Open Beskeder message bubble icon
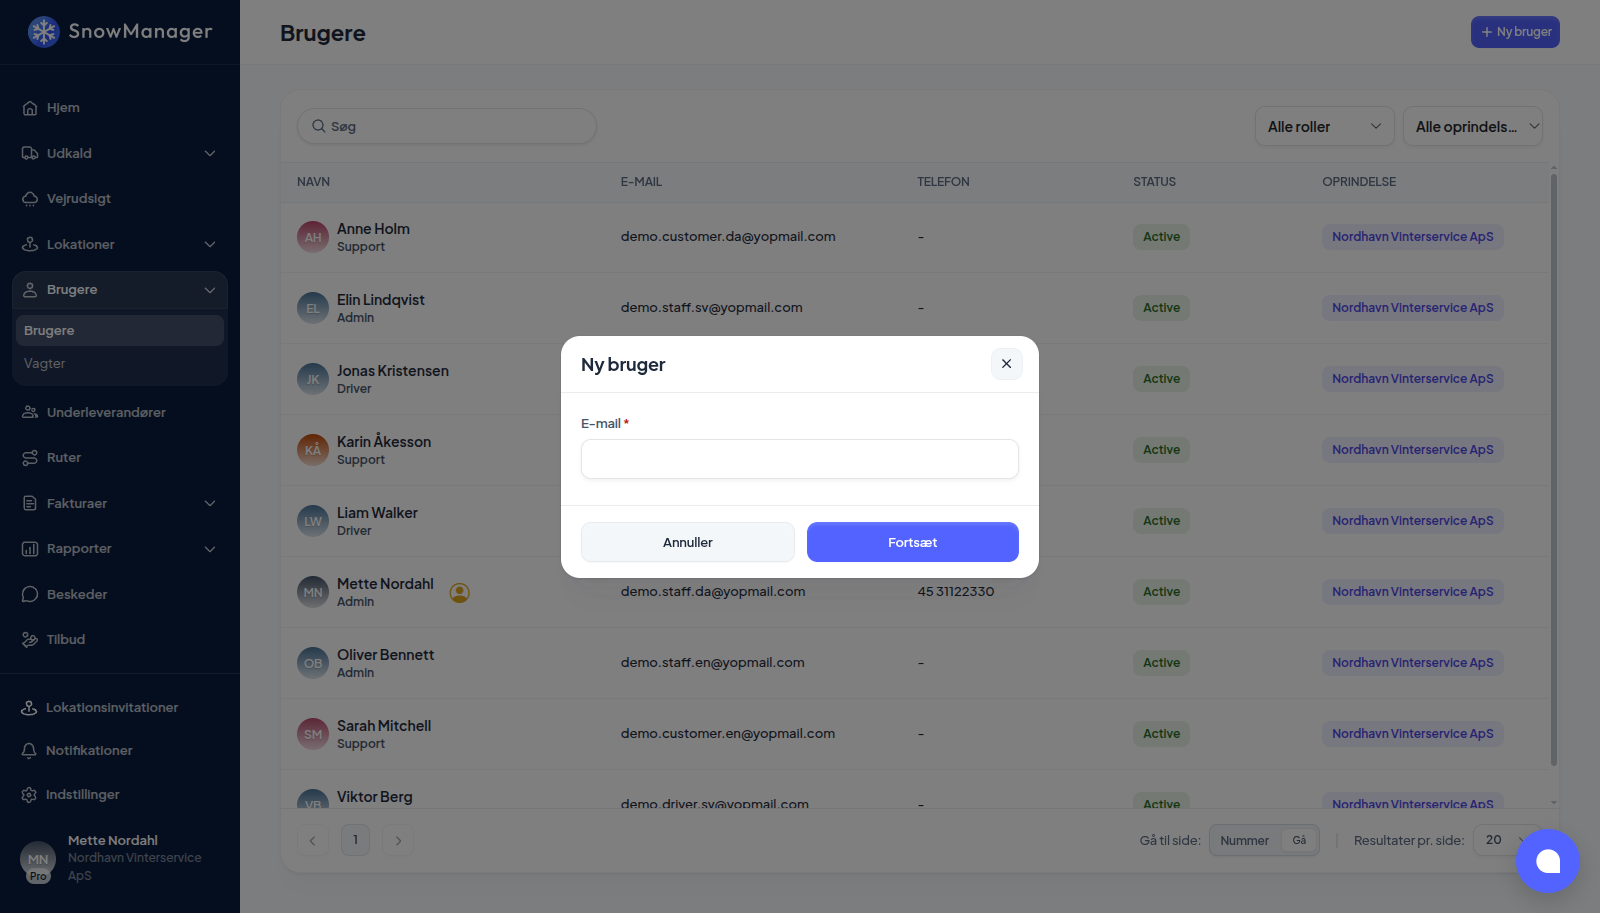This screenshot has height=913, width=1600. click(30, 594)
